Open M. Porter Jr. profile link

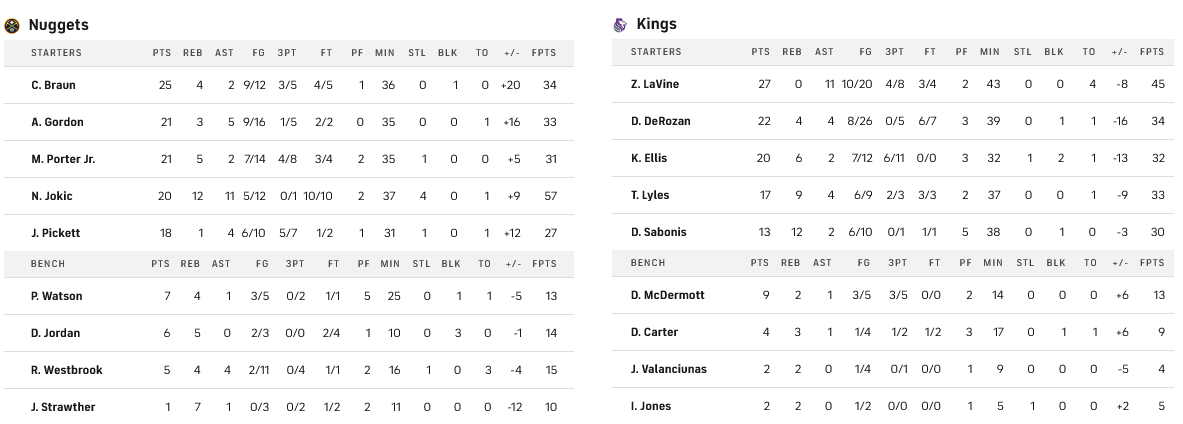pyautogui.click(x=63, y=159)
